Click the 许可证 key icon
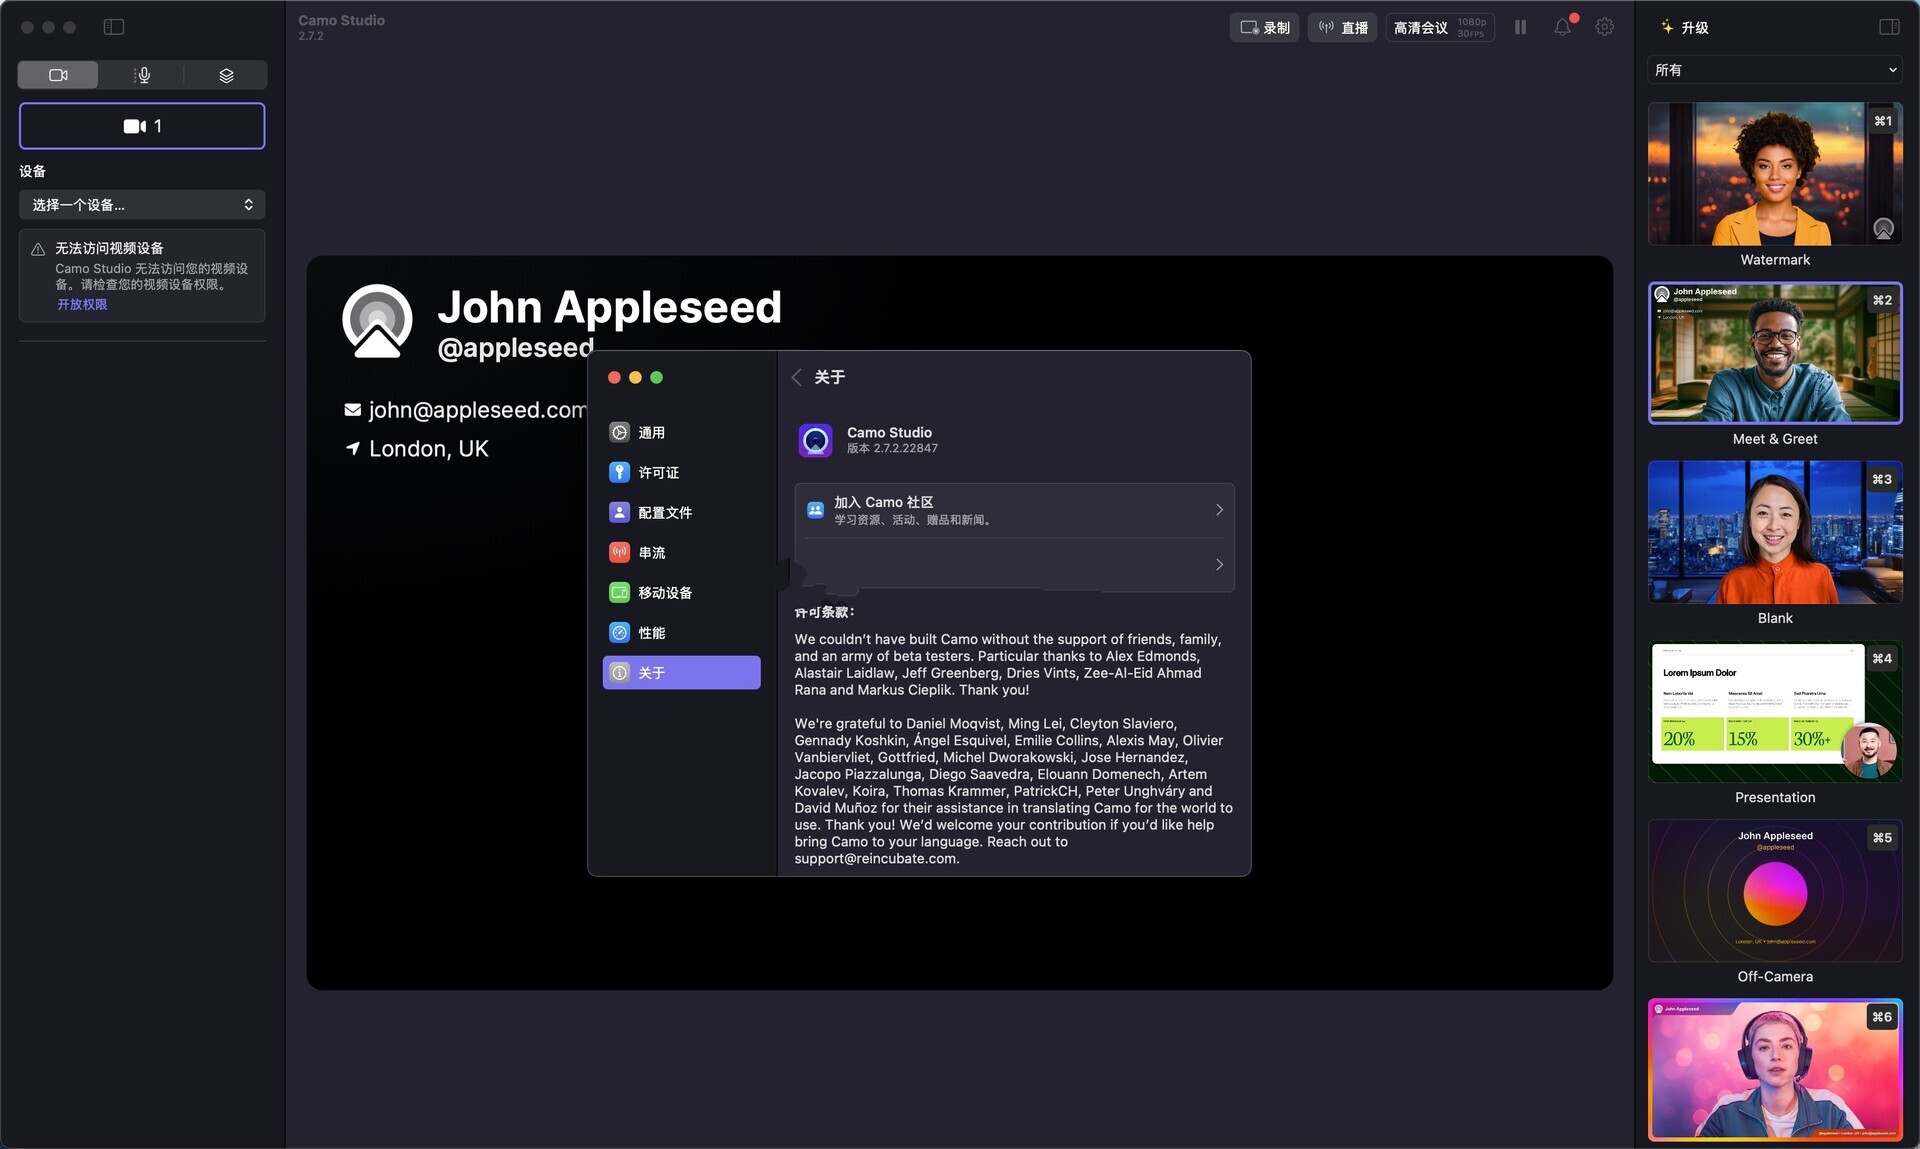Screen dimensions: 1920x1149 (620, 473)
